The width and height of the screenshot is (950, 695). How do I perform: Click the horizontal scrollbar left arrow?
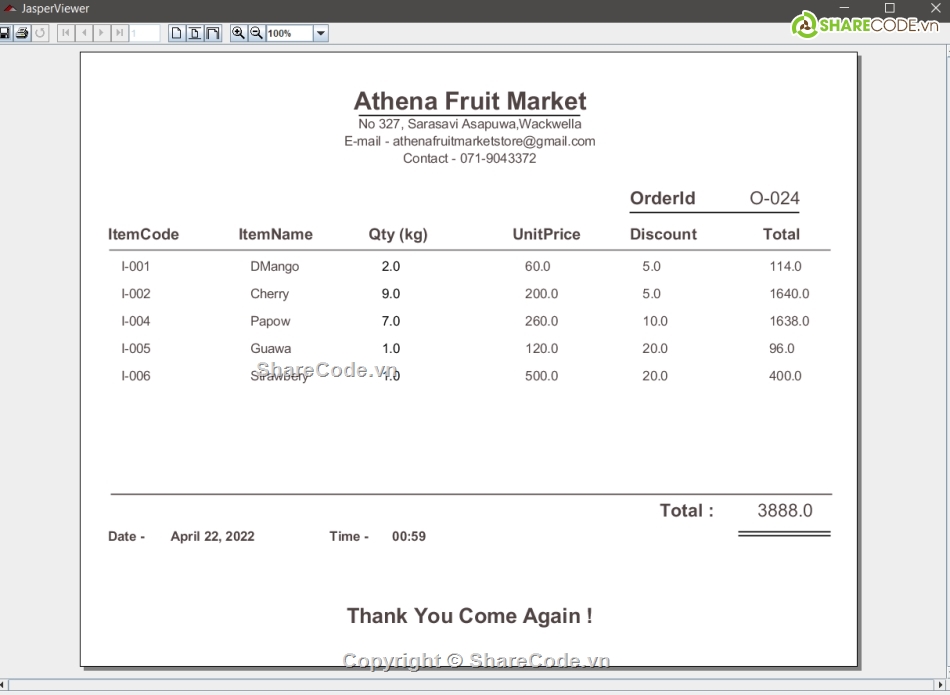[x=4, y=686]
